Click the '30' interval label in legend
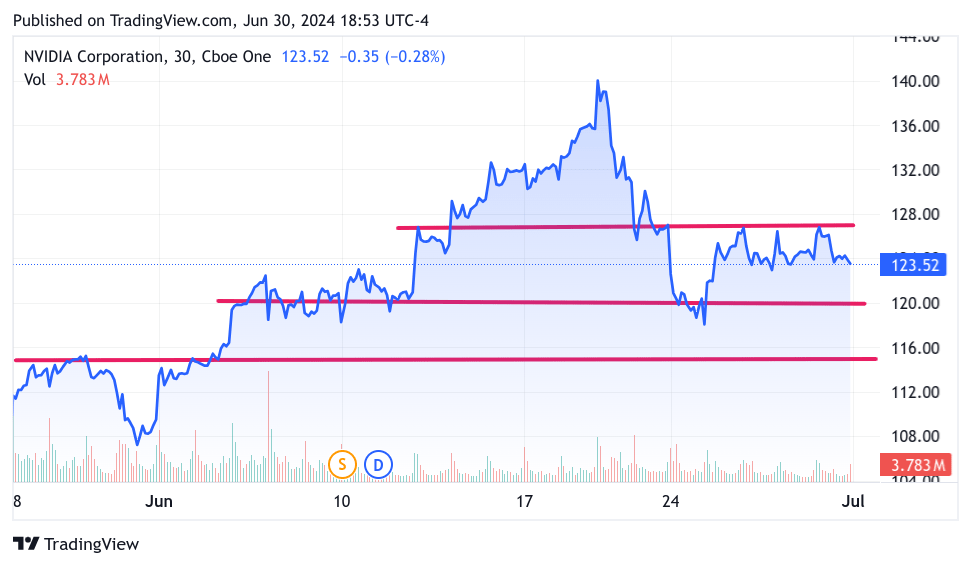 click(180, 57)
